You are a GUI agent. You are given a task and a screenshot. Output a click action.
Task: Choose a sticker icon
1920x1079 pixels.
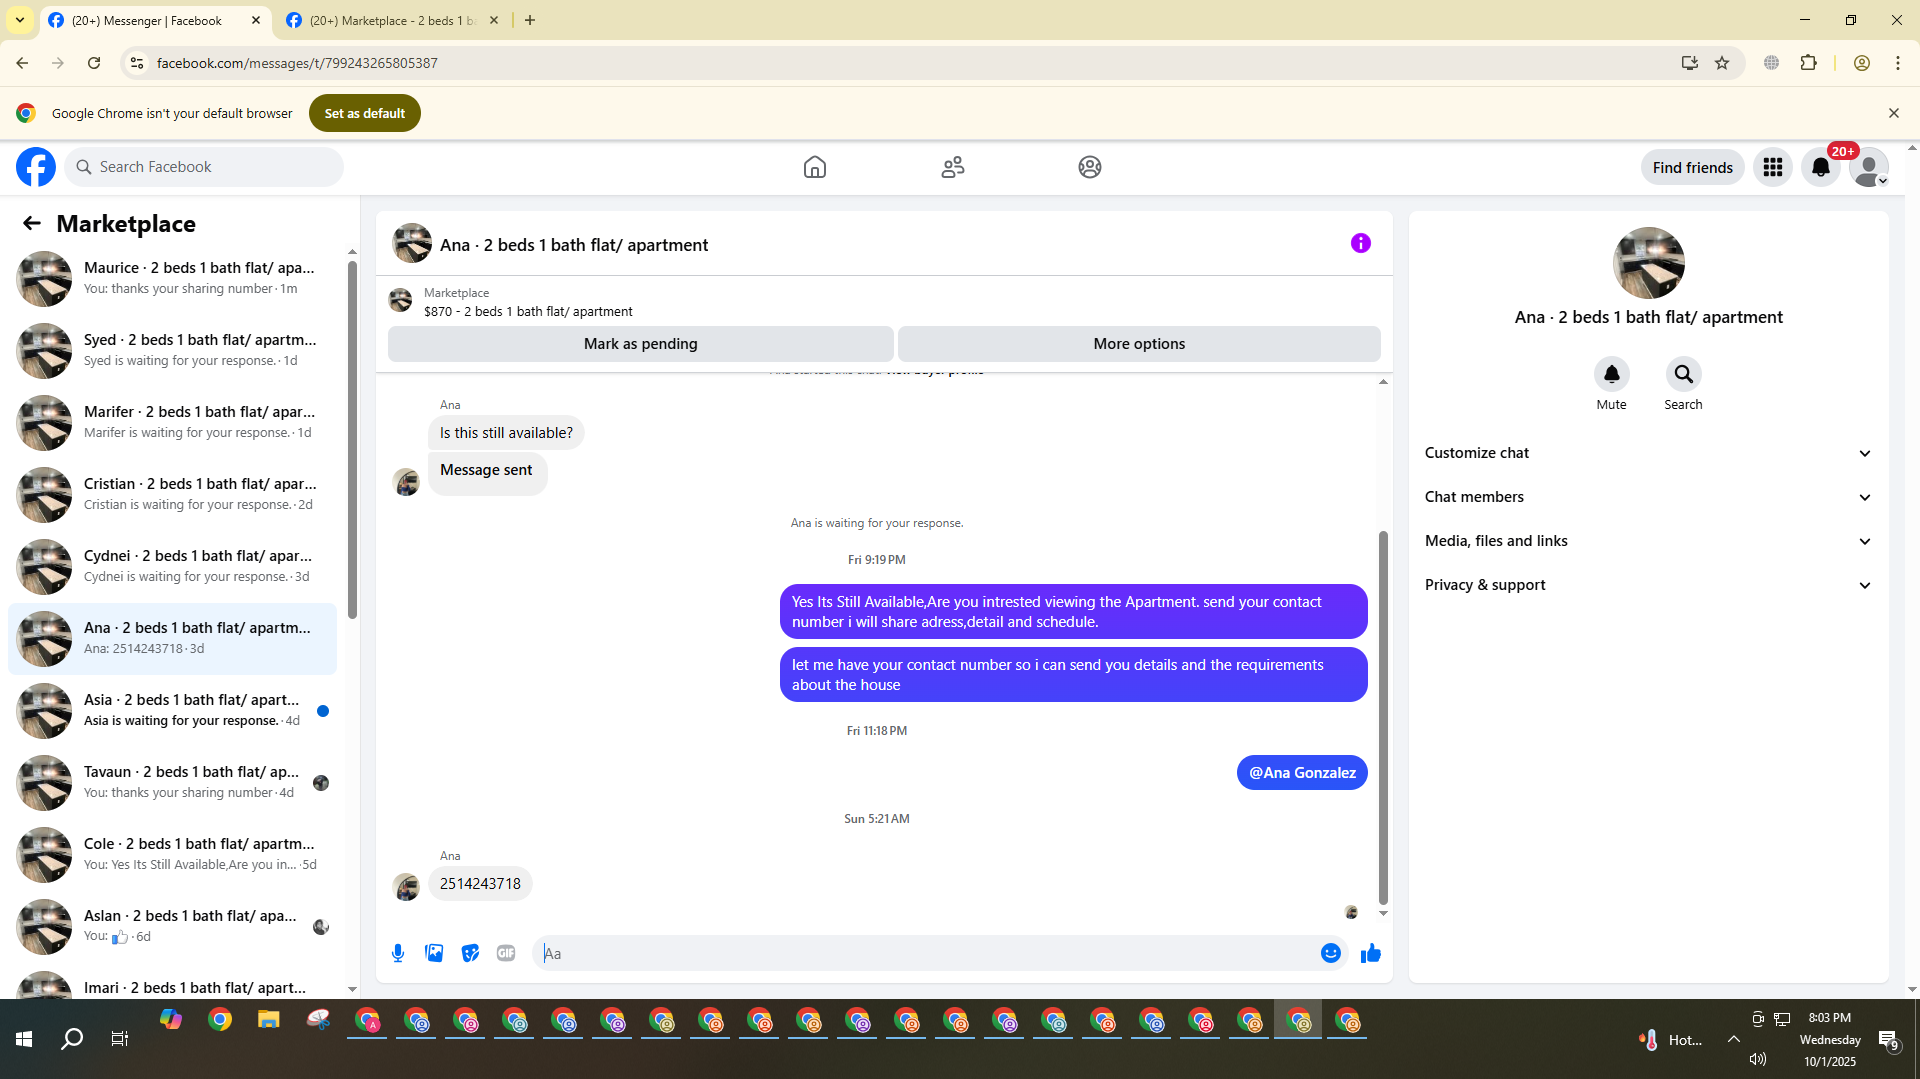coord(470,953)
